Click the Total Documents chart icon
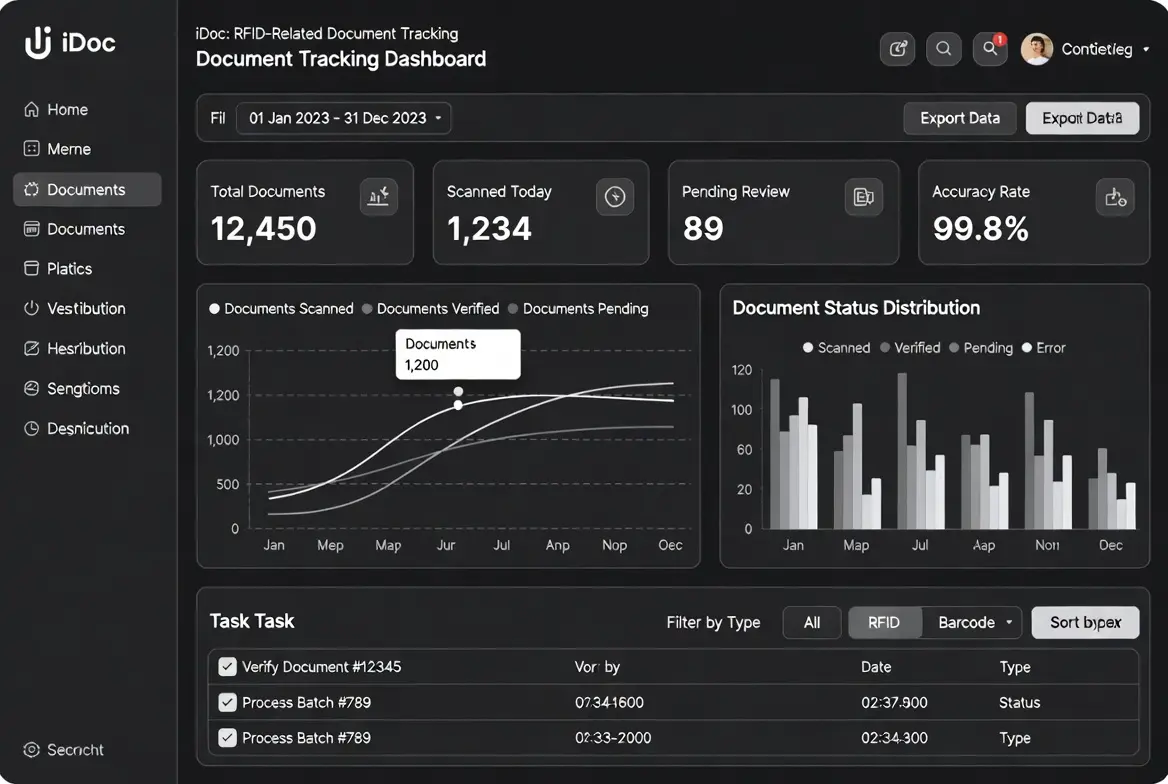Image resolution: width=1168 pixels, height=784 pixels. pyautogui.click(x=379, y=197)
